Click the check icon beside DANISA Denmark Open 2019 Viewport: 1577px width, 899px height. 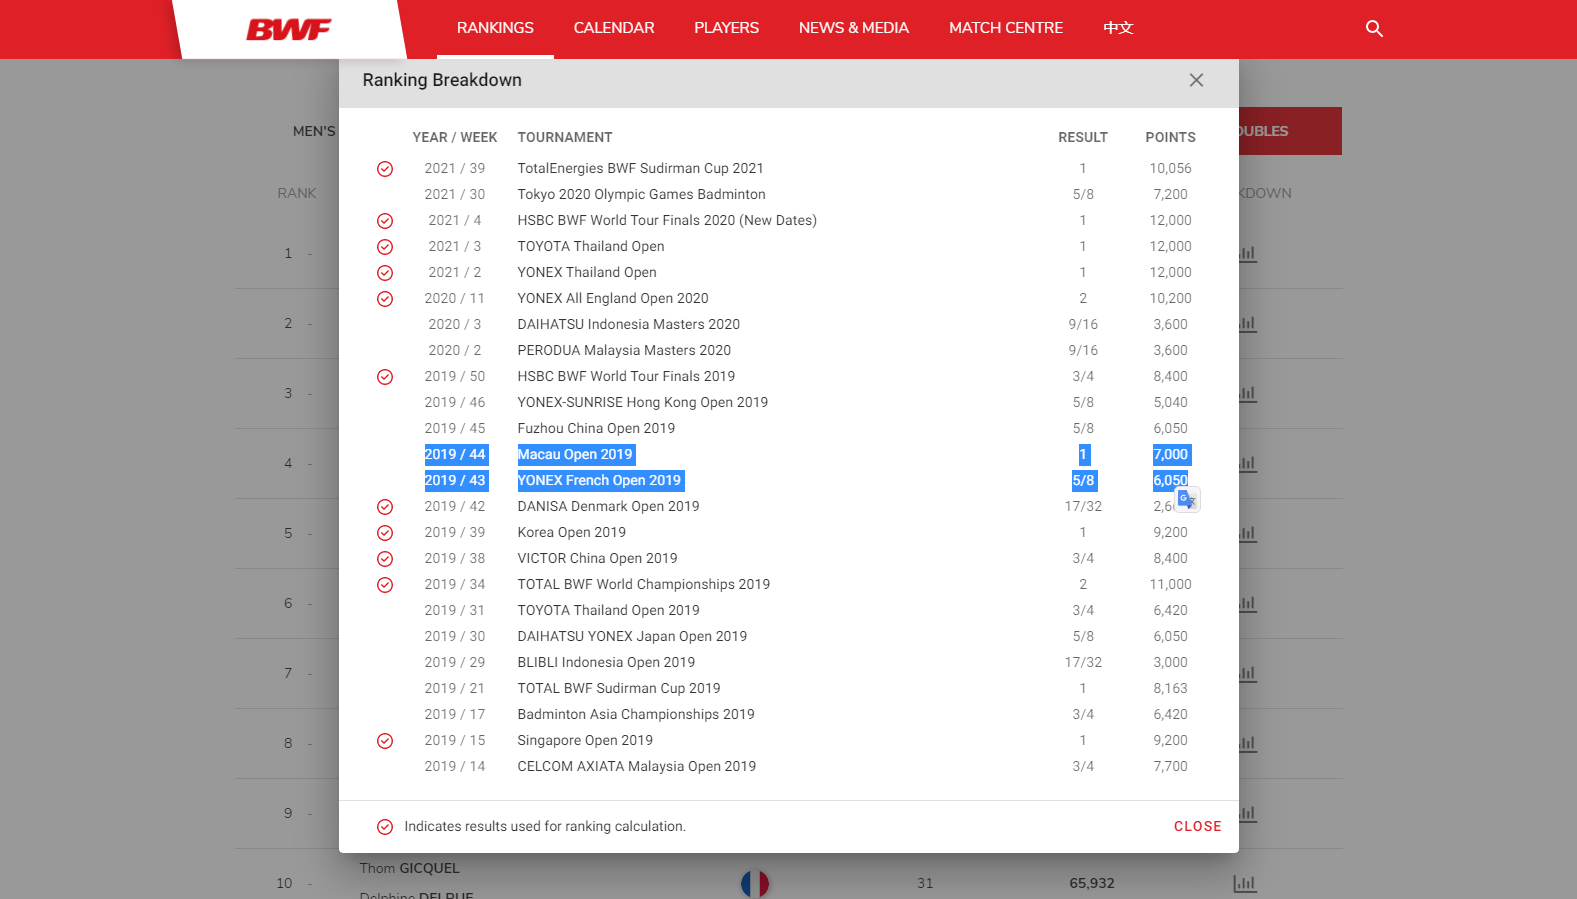point(385,507)
